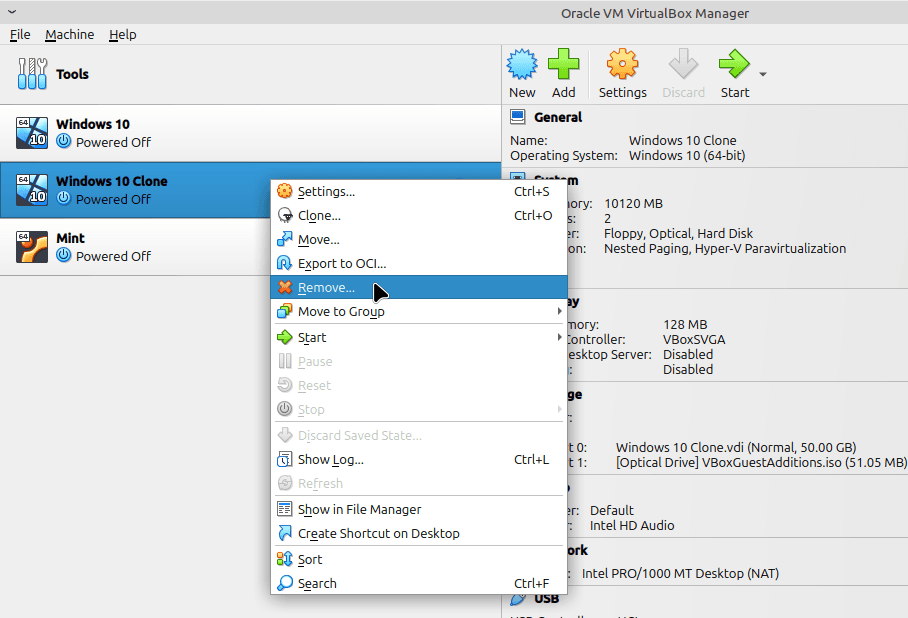Click the Export to OCI icon
Image resolution: width=908 pixels, height=618 pixels.
point(284,263)
